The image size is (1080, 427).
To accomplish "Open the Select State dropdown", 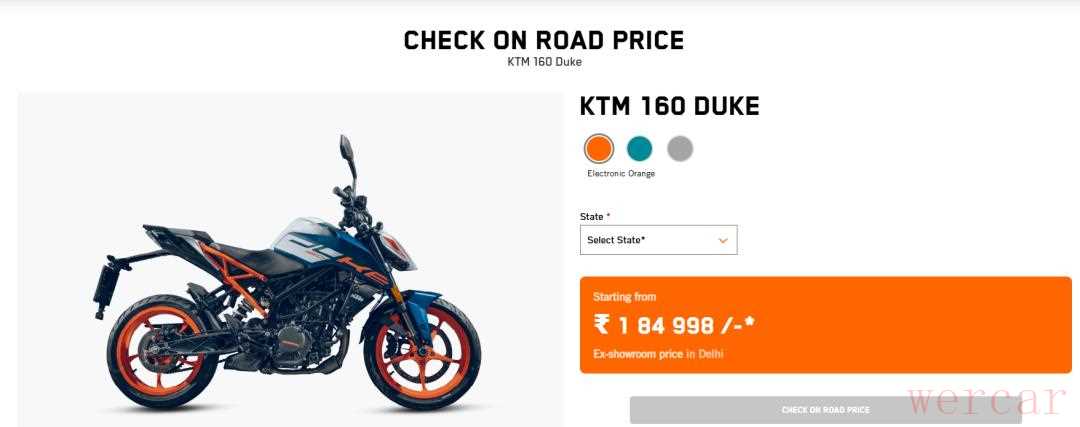I will tap(658, 240).
